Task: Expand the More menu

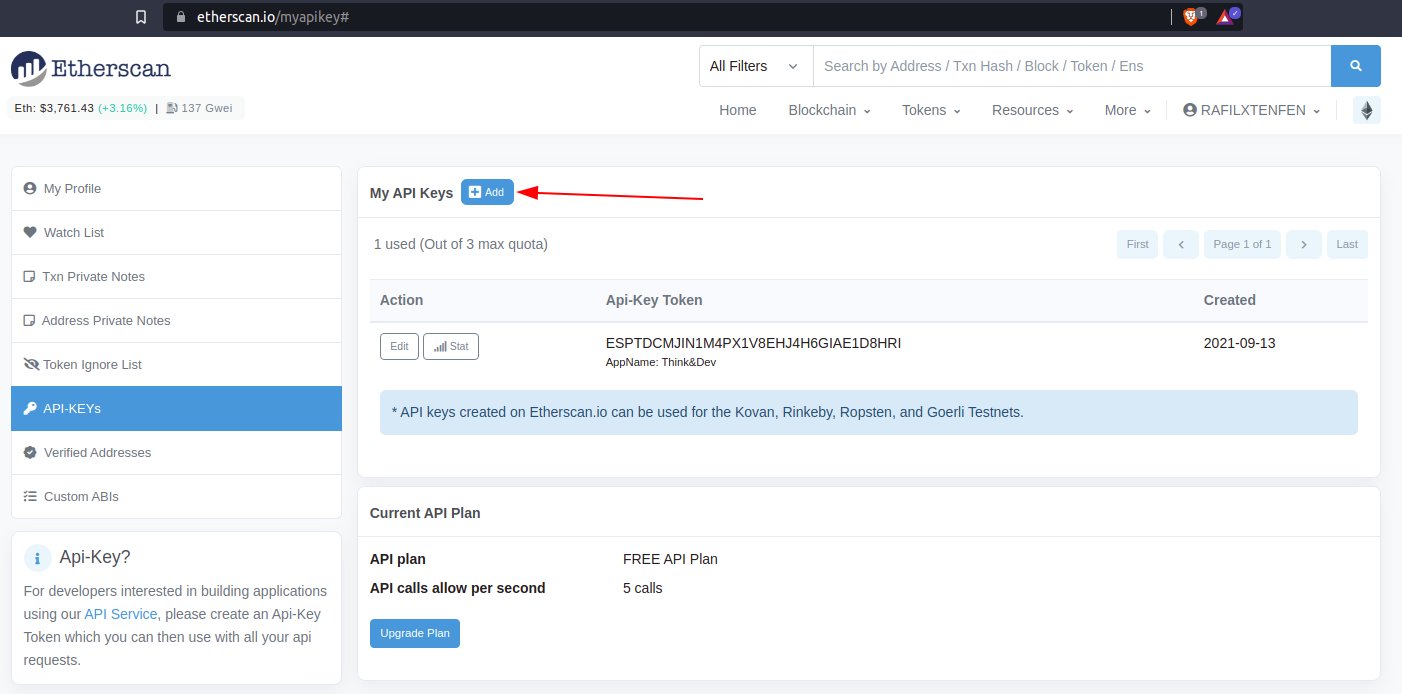Action: tap(1127, 110)
